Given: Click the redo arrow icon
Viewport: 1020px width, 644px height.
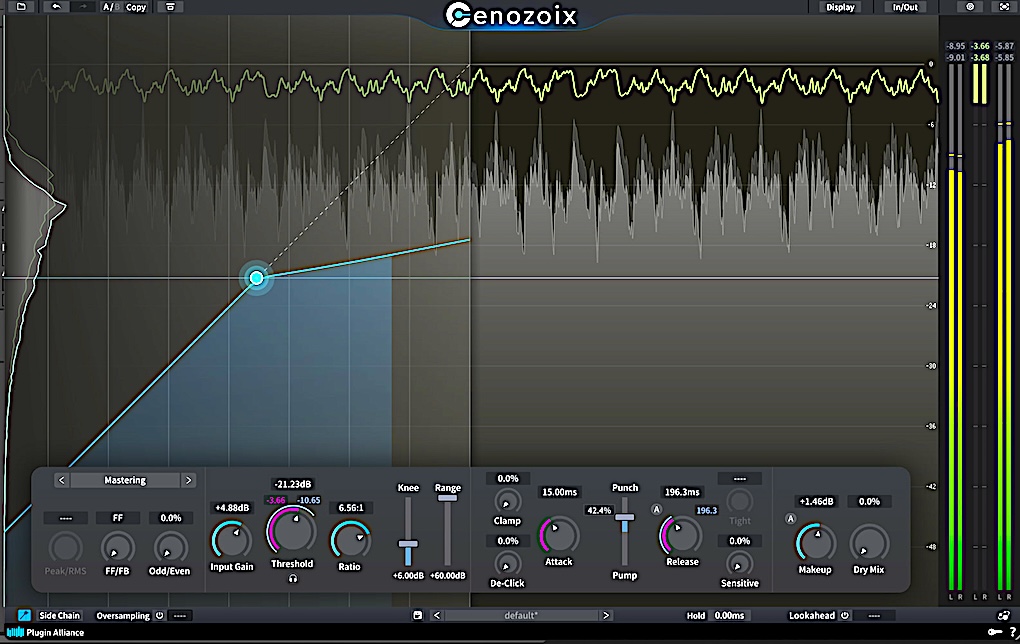Looking at the screenshot, I should coord(85,6).
